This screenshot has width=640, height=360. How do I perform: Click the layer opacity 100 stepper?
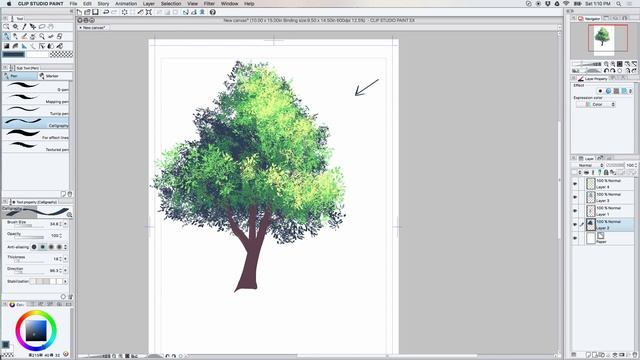pyautogui.click(x=636, y=165)
